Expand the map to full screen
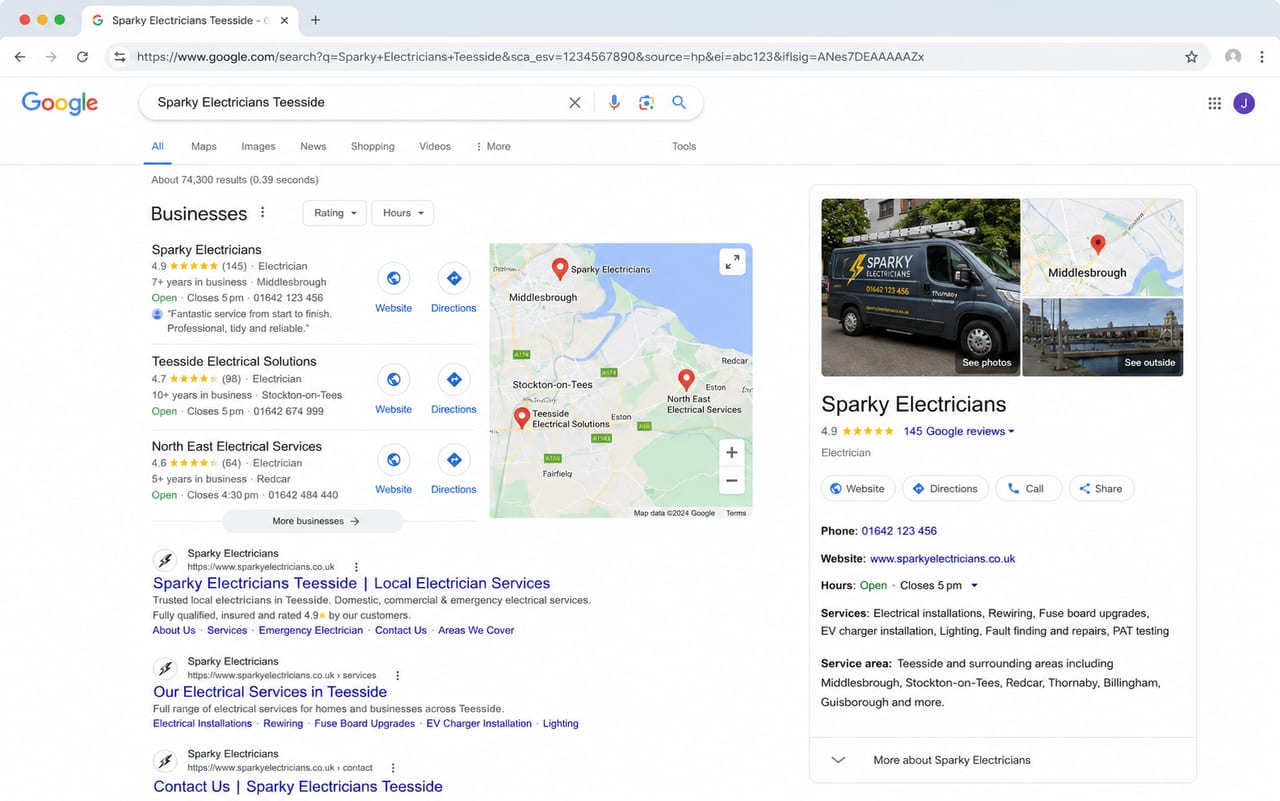The height and width of the screenshot is (801, 1280). [x=732, y=262]
